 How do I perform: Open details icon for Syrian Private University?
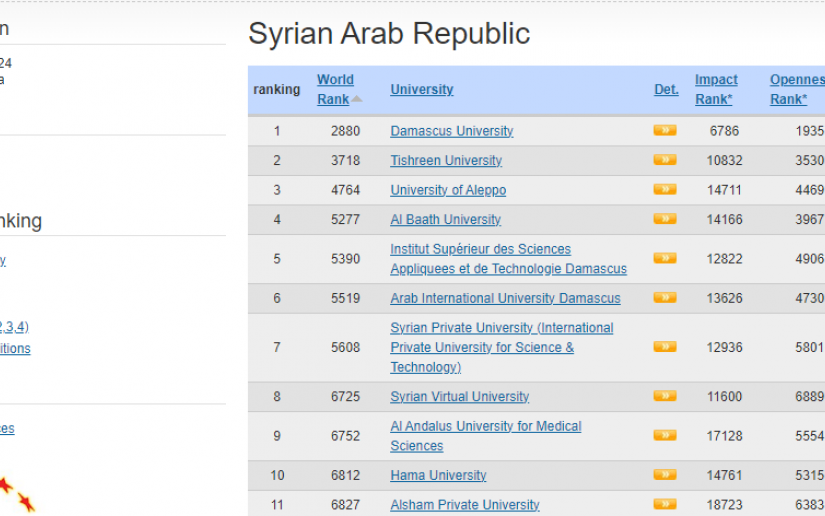[x=665, y=347]
